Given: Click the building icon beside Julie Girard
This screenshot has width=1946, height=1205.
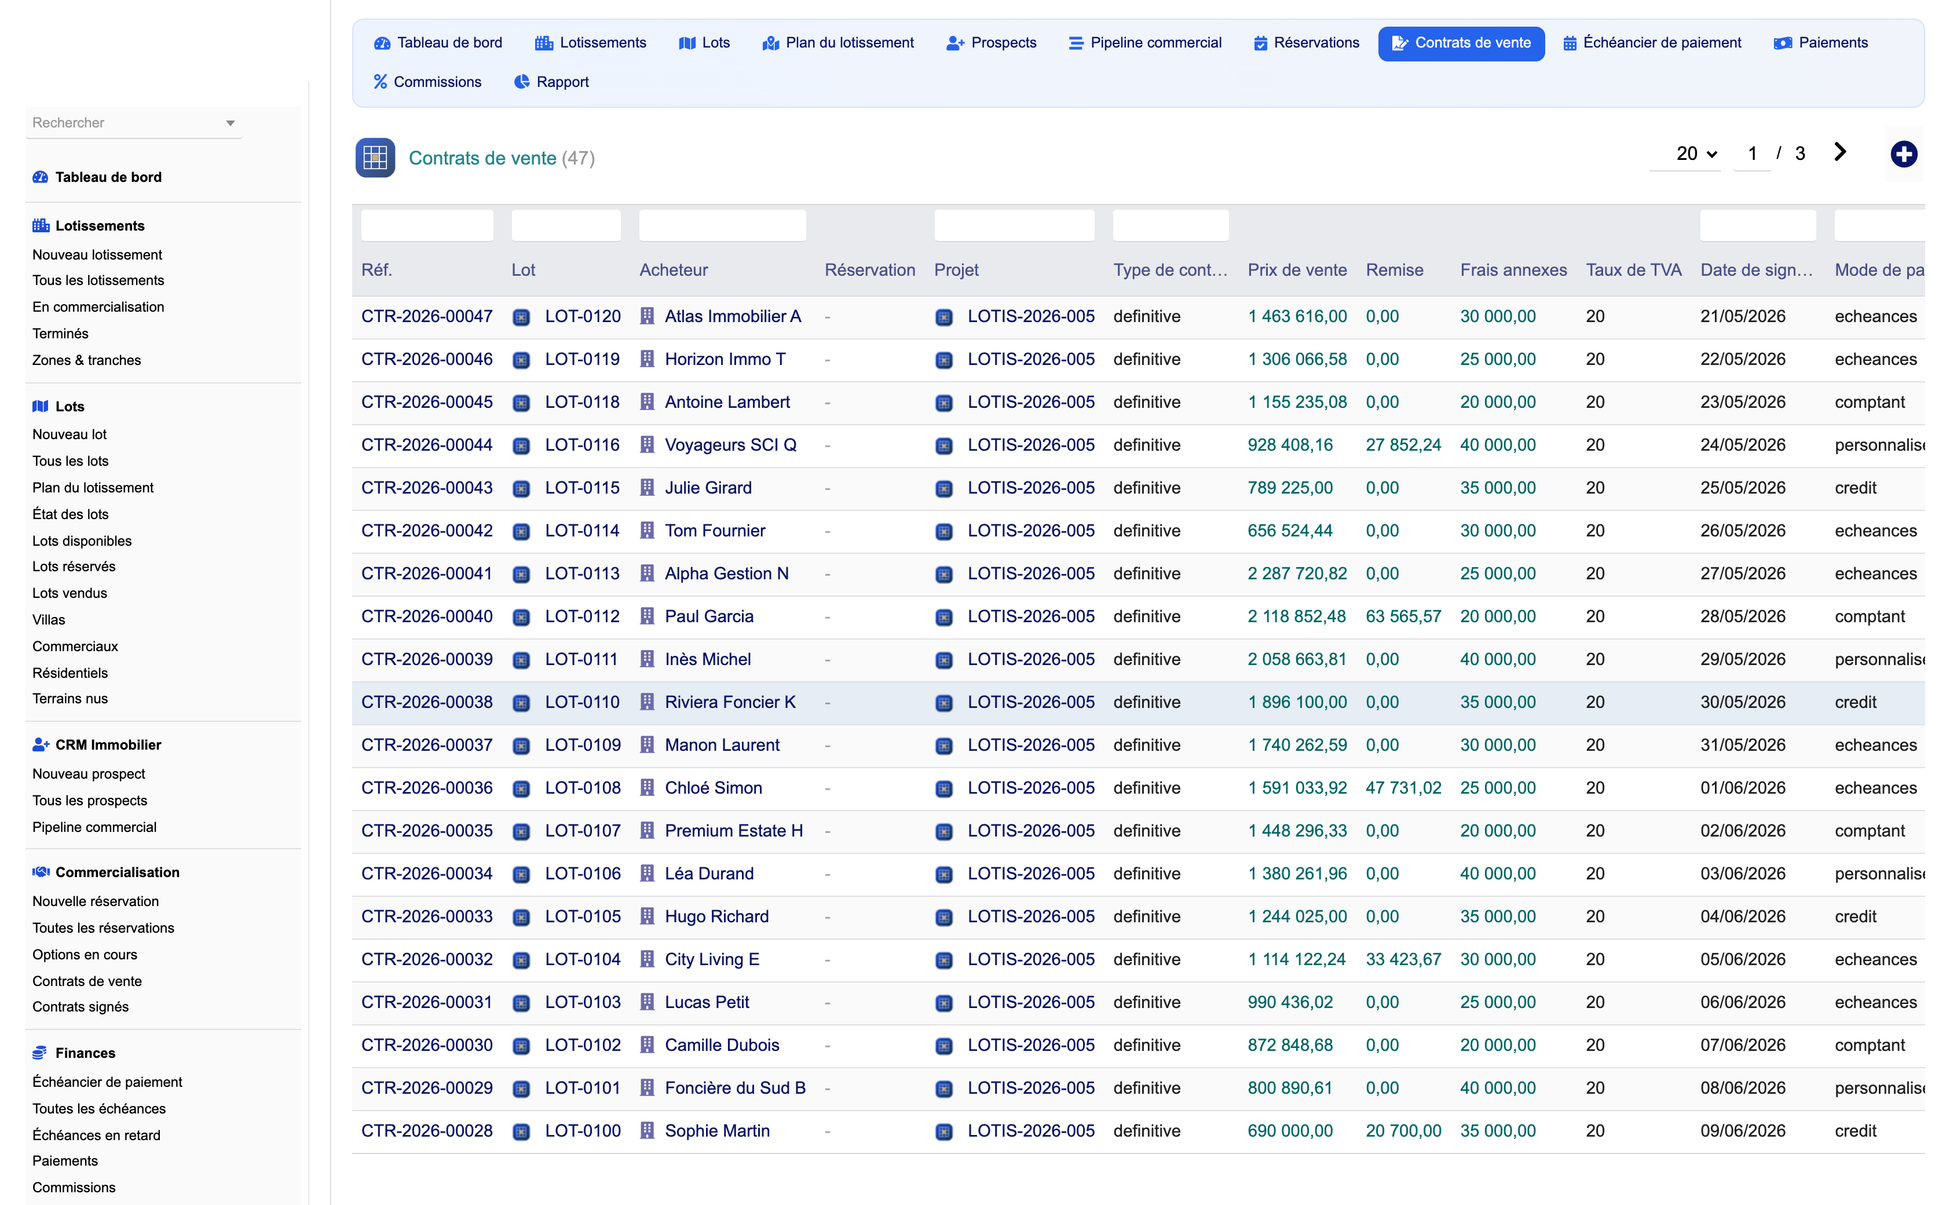Looking at the screenshot, I should pos(647,488).
